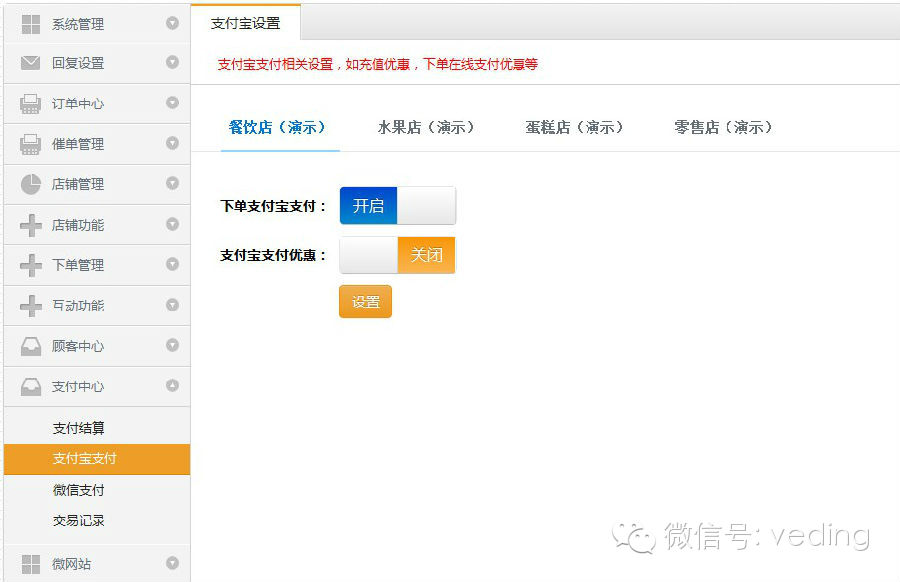Expand the 订单中心 menu arrow
900x582 pixels.
click(172, 103)
